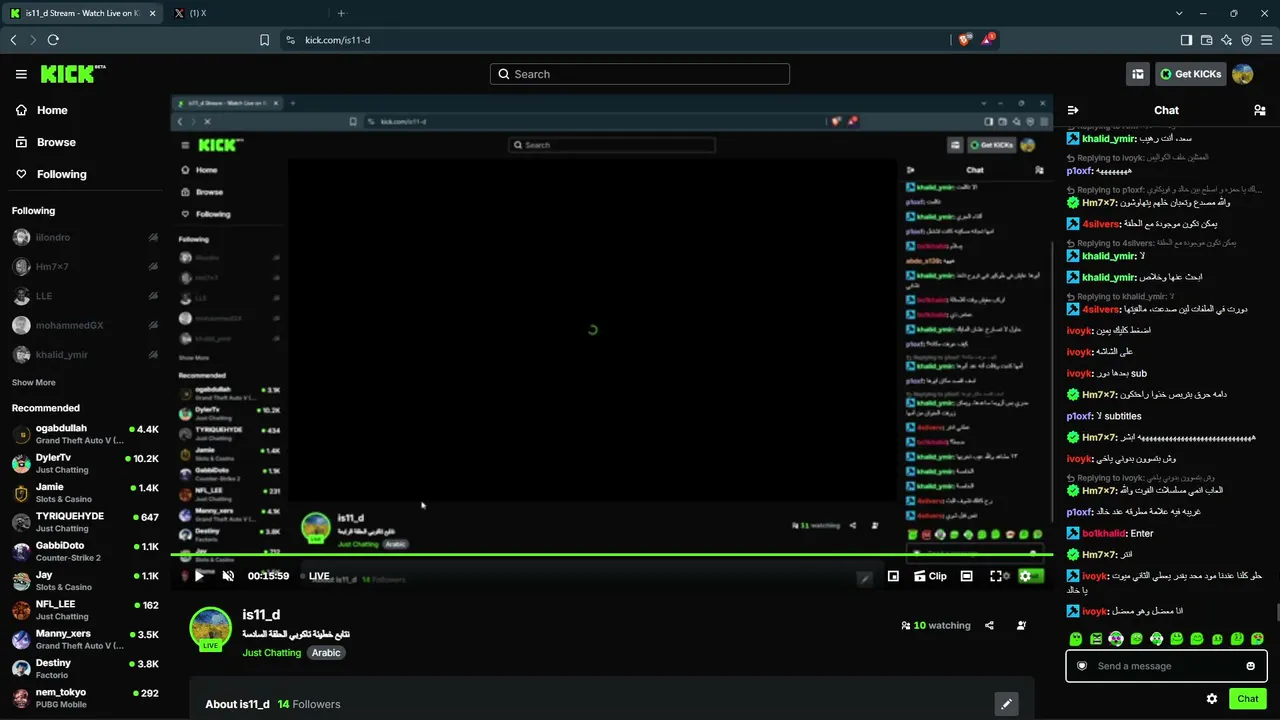Viewport: 1280px width, 720px height.
Task: Open the chat users list icon
Action: pos(1259,110)
